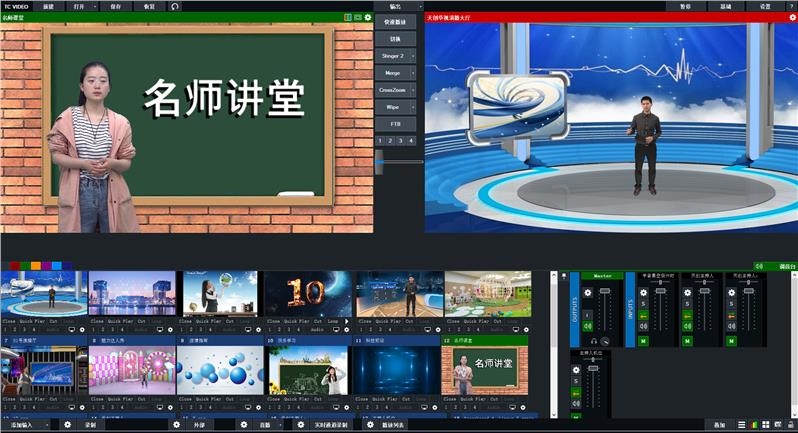Toggle Solo S button on first INPUTS channel
Viewport: 798px width, 433px height.
[643, 304]
